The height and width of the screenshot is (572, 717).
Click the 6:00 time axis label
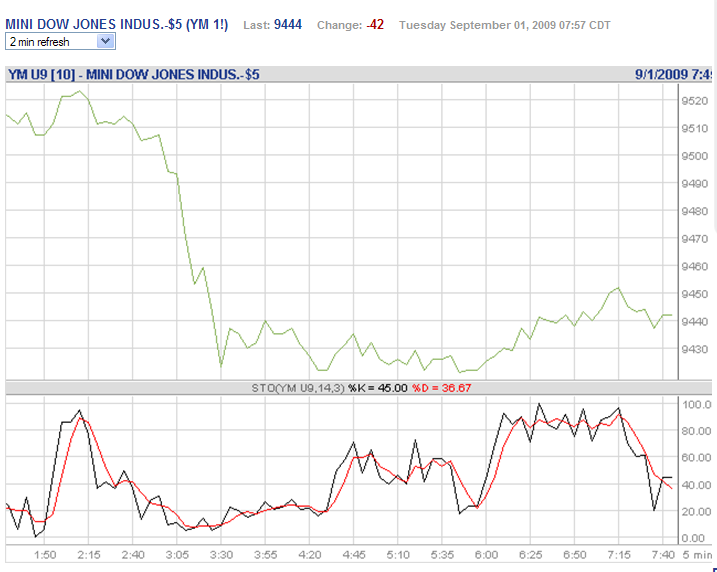(x=486, y=555)
